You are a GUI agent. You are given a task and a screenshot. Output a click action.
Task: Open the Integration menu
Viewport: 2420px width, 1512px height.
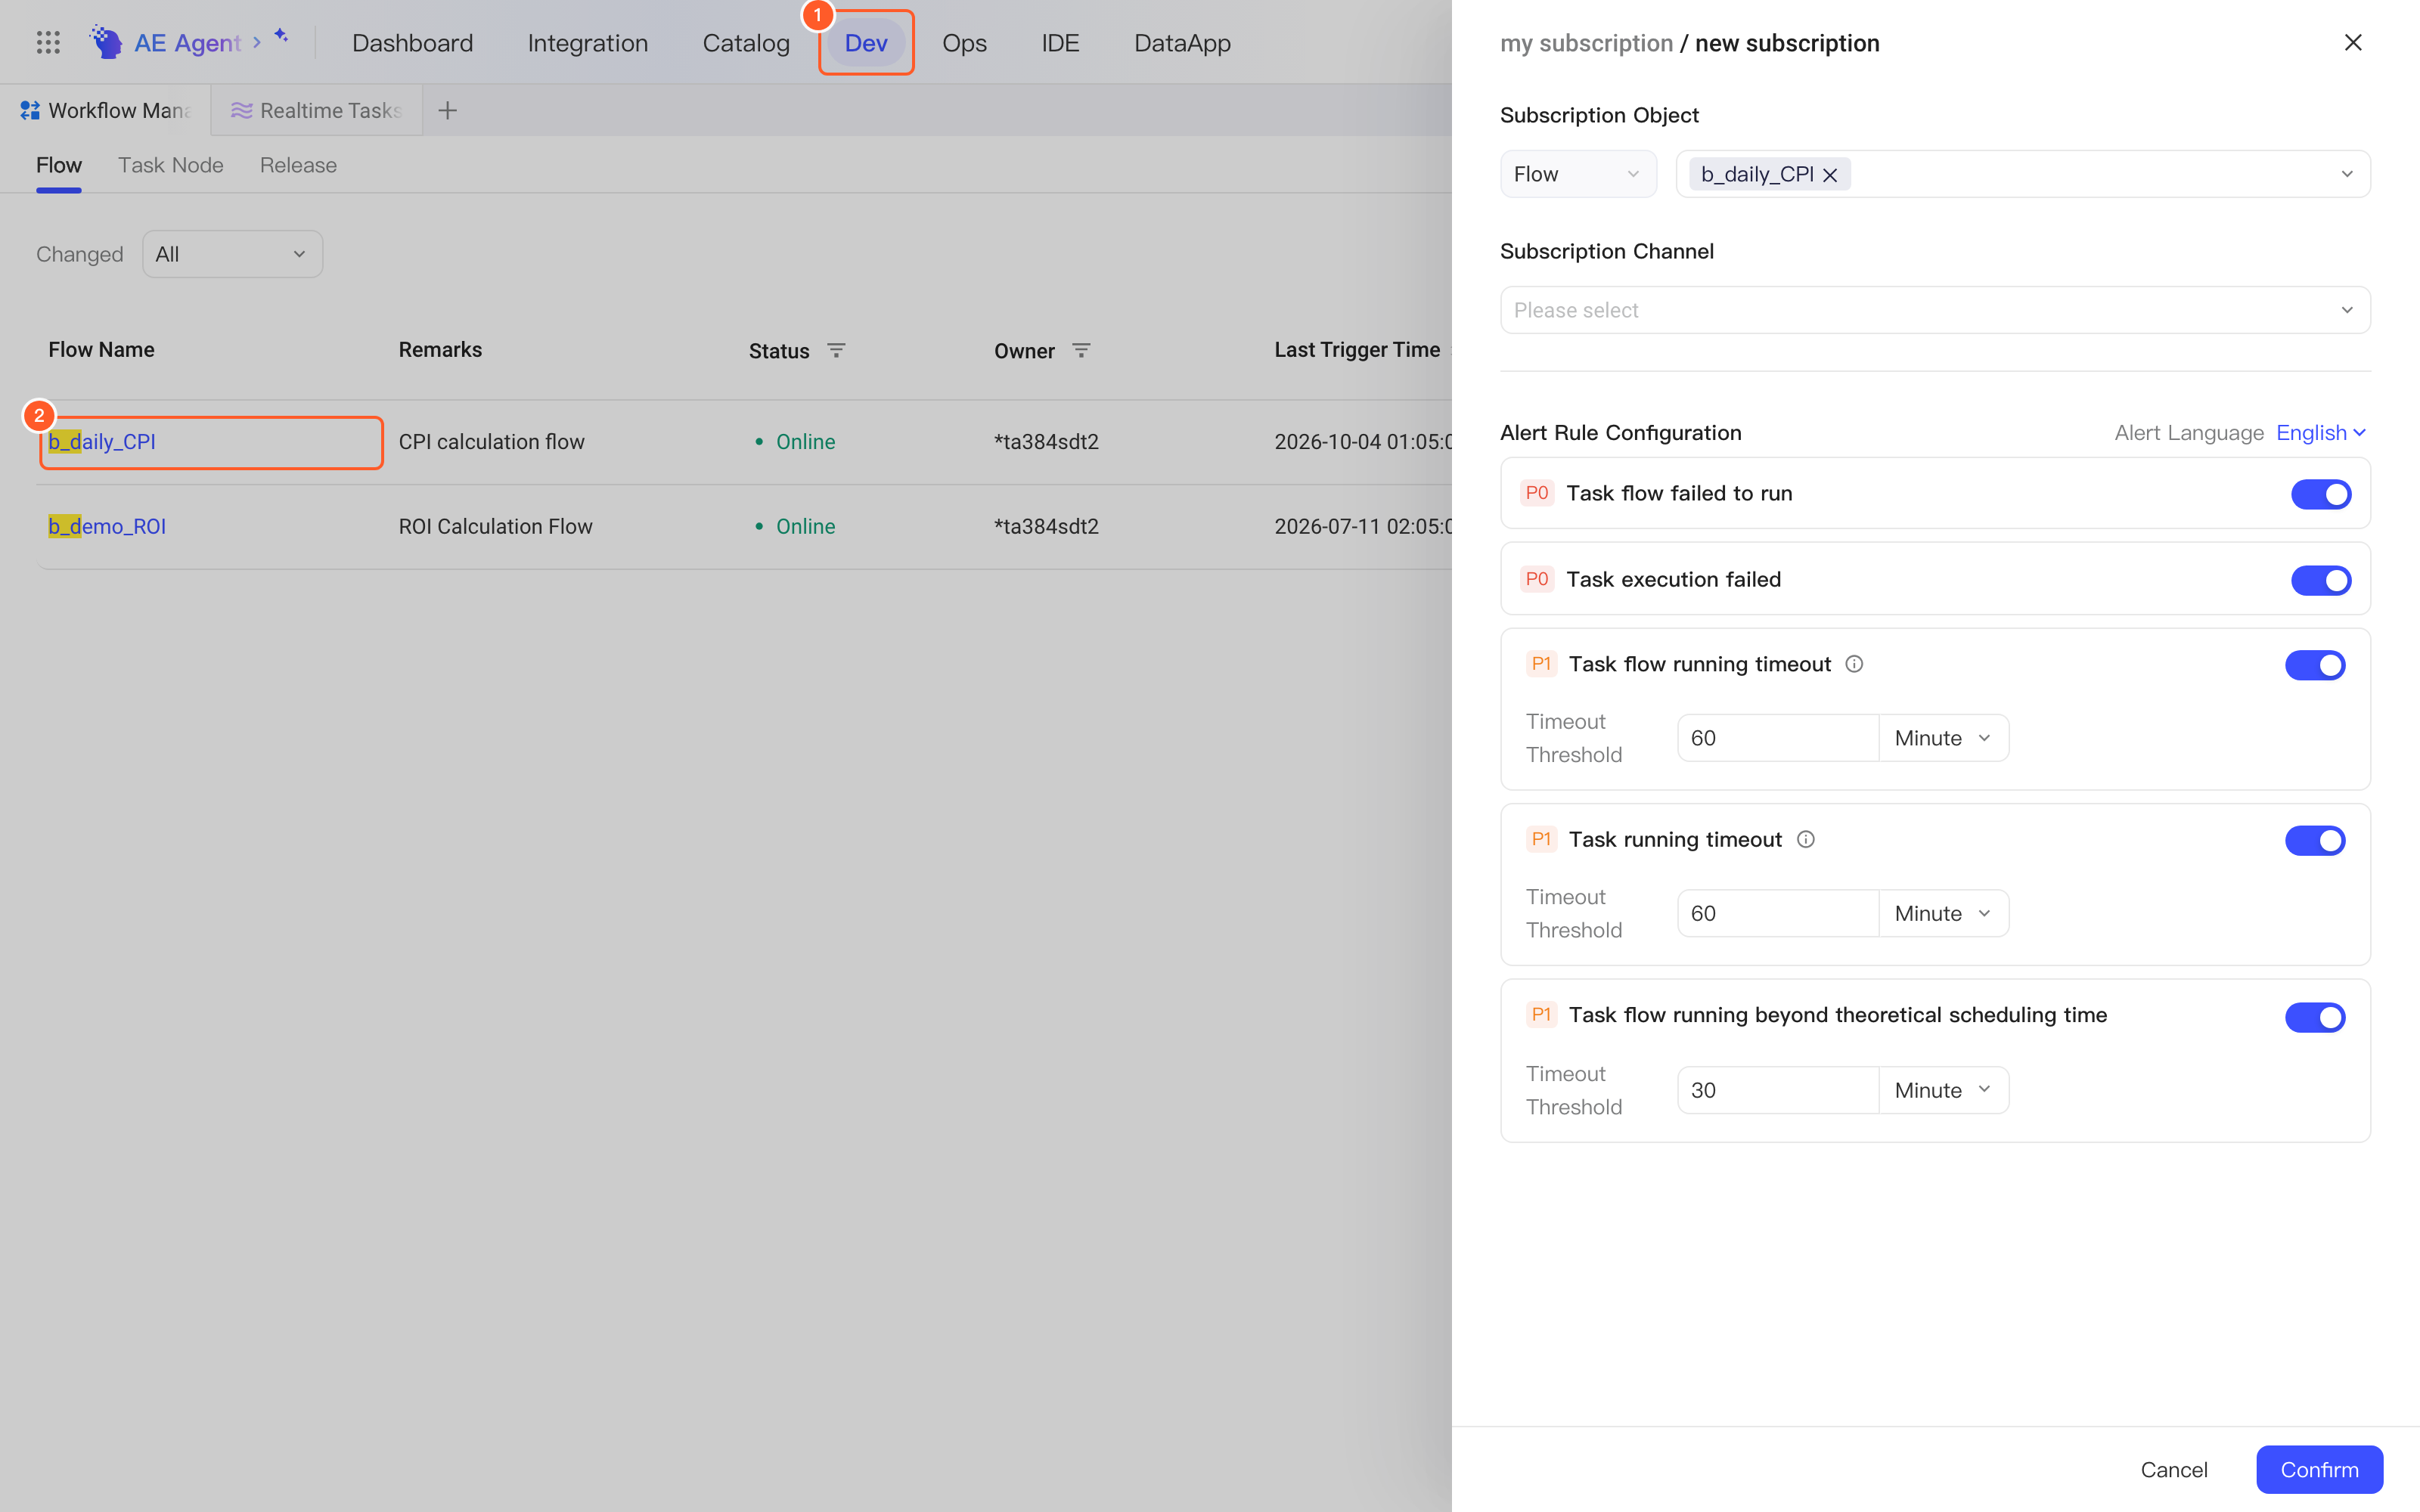coord(588,43)
